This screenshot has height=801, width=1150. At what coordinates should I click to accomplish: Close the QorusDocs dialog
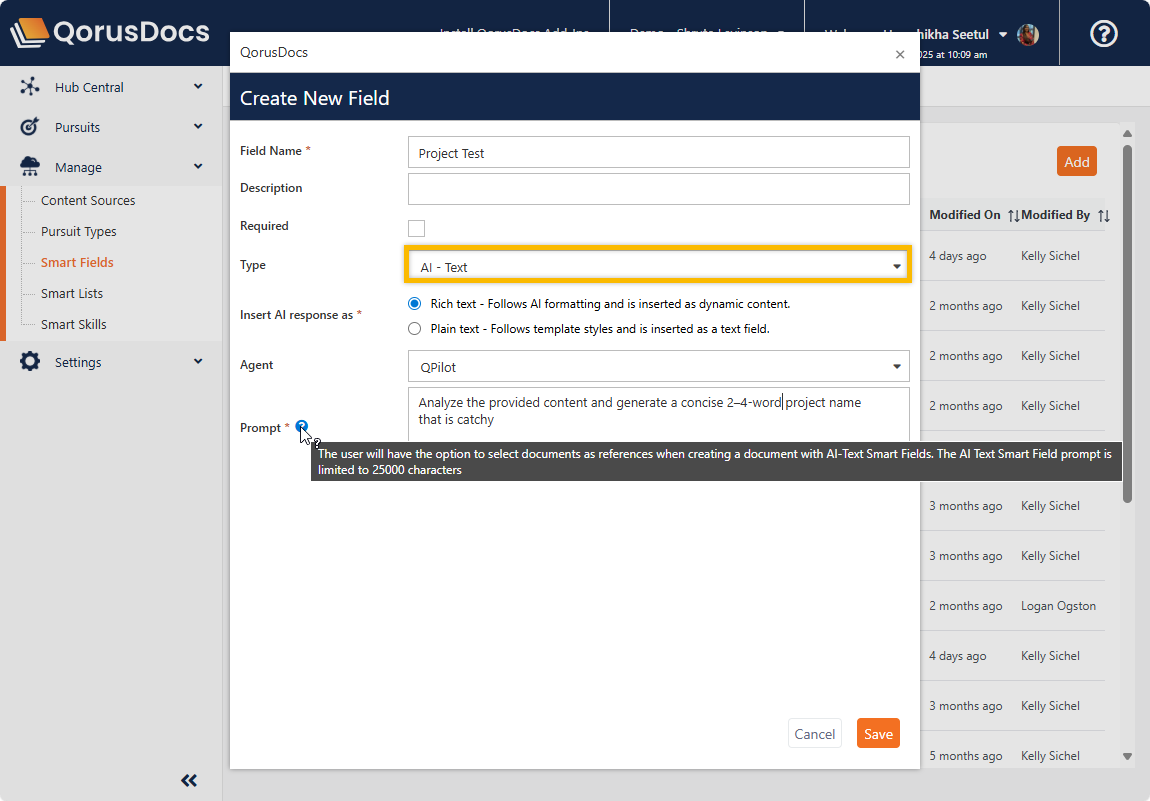900,54
